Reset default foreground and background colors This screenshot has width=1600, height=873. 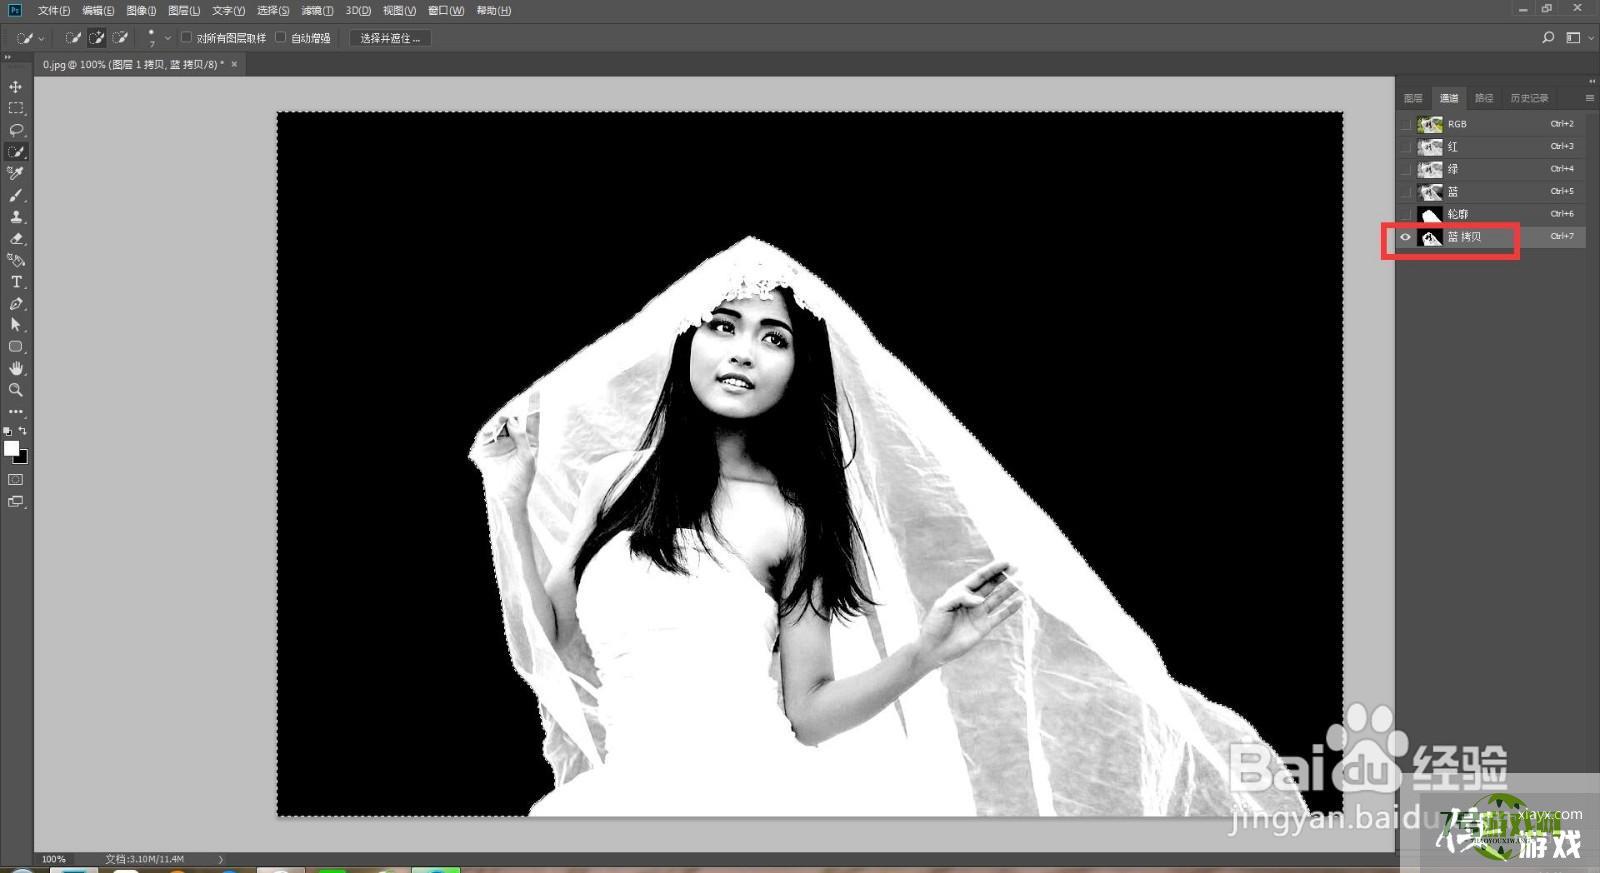coord(8,431)
